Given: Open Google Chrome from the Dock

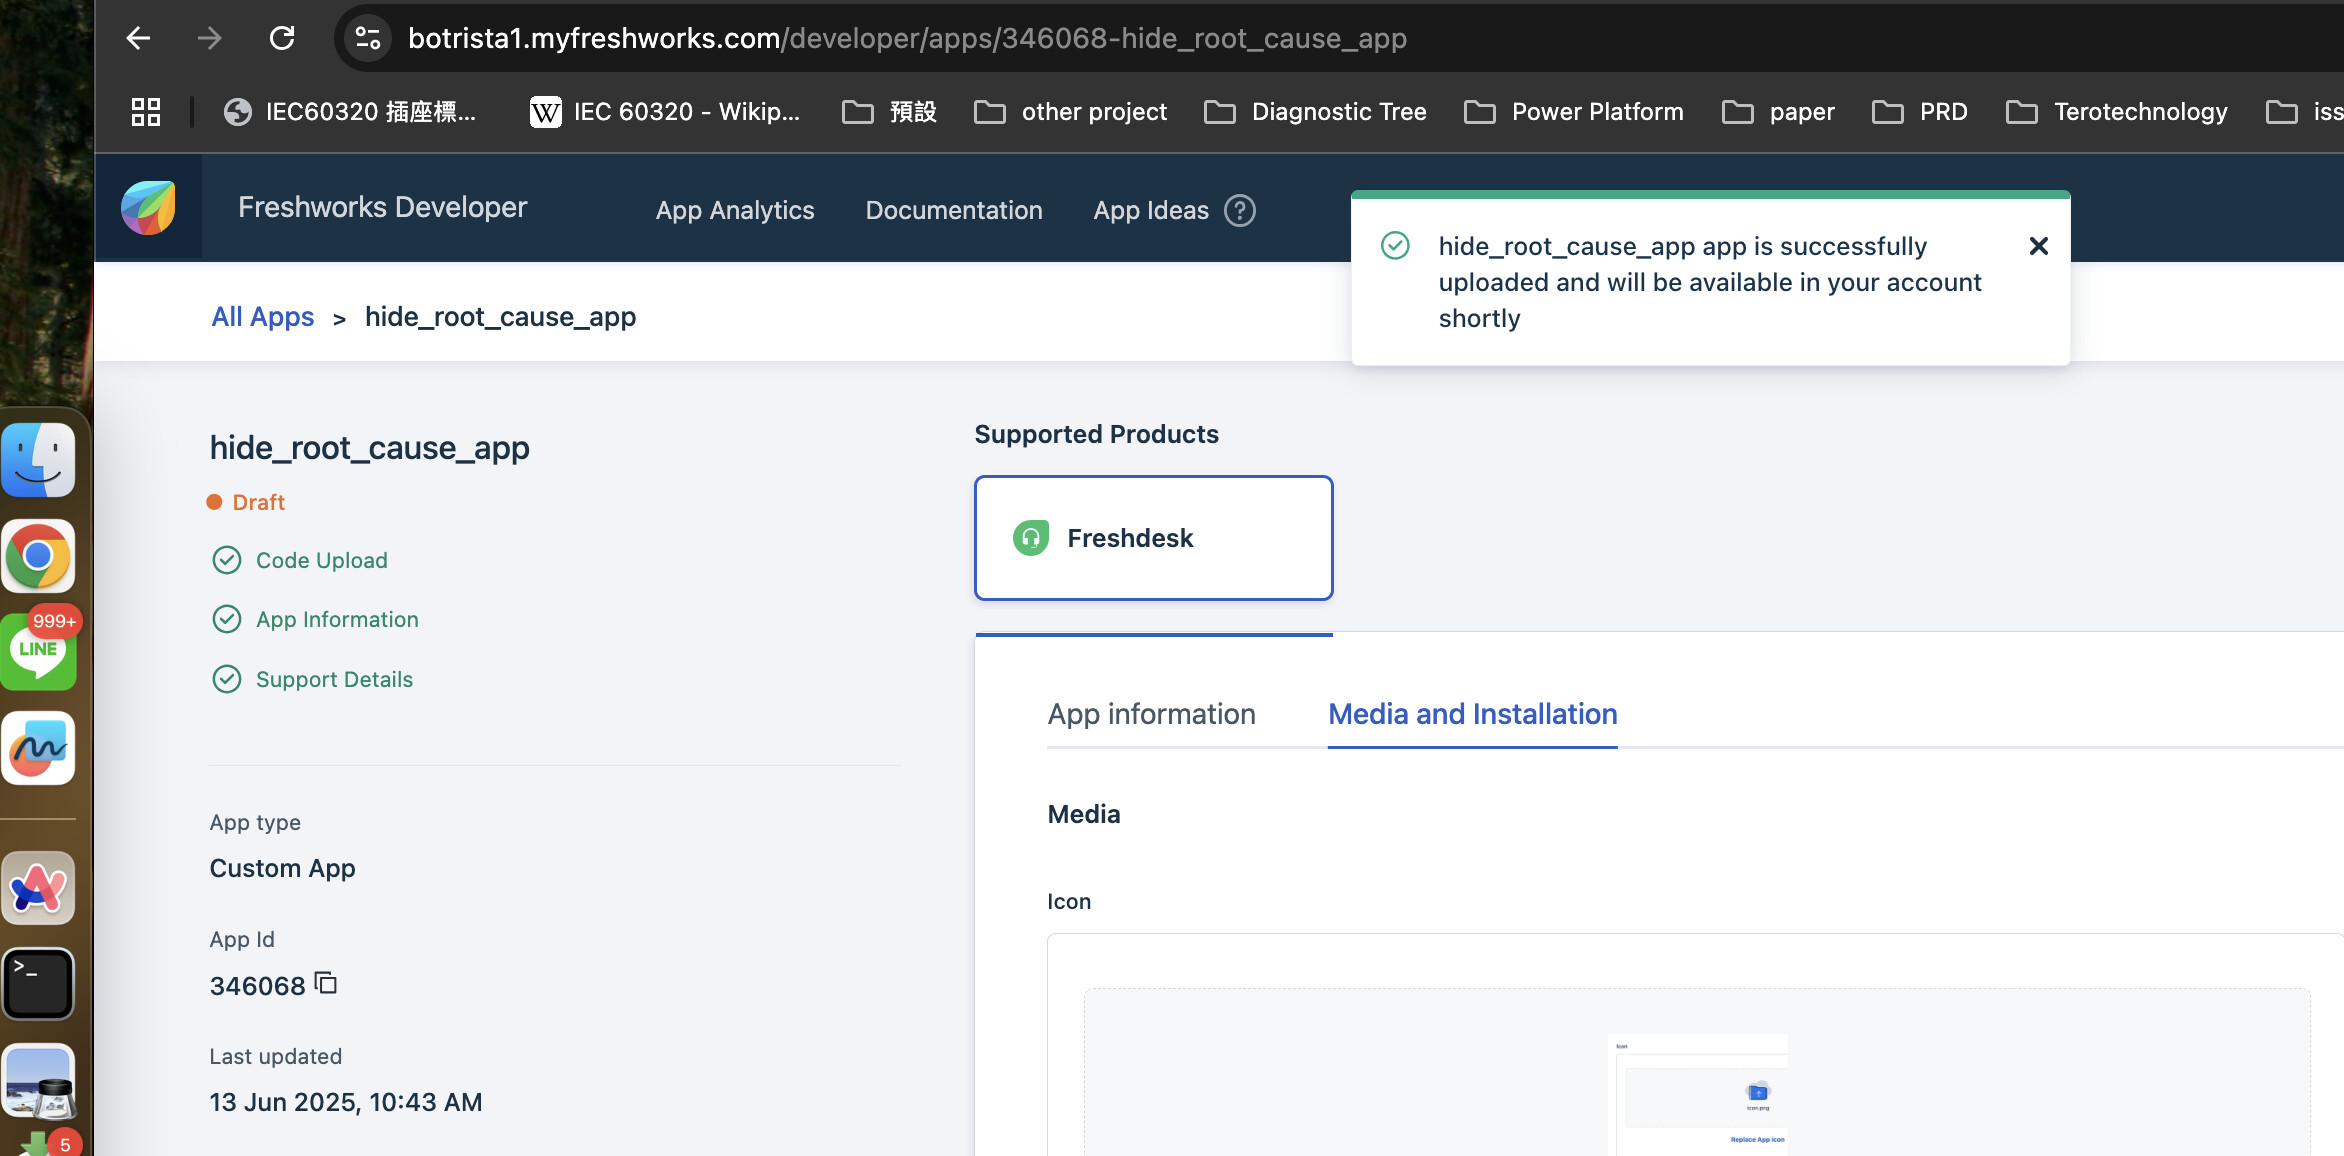Looking at the screenshot, I should click(x=38, y=555).
